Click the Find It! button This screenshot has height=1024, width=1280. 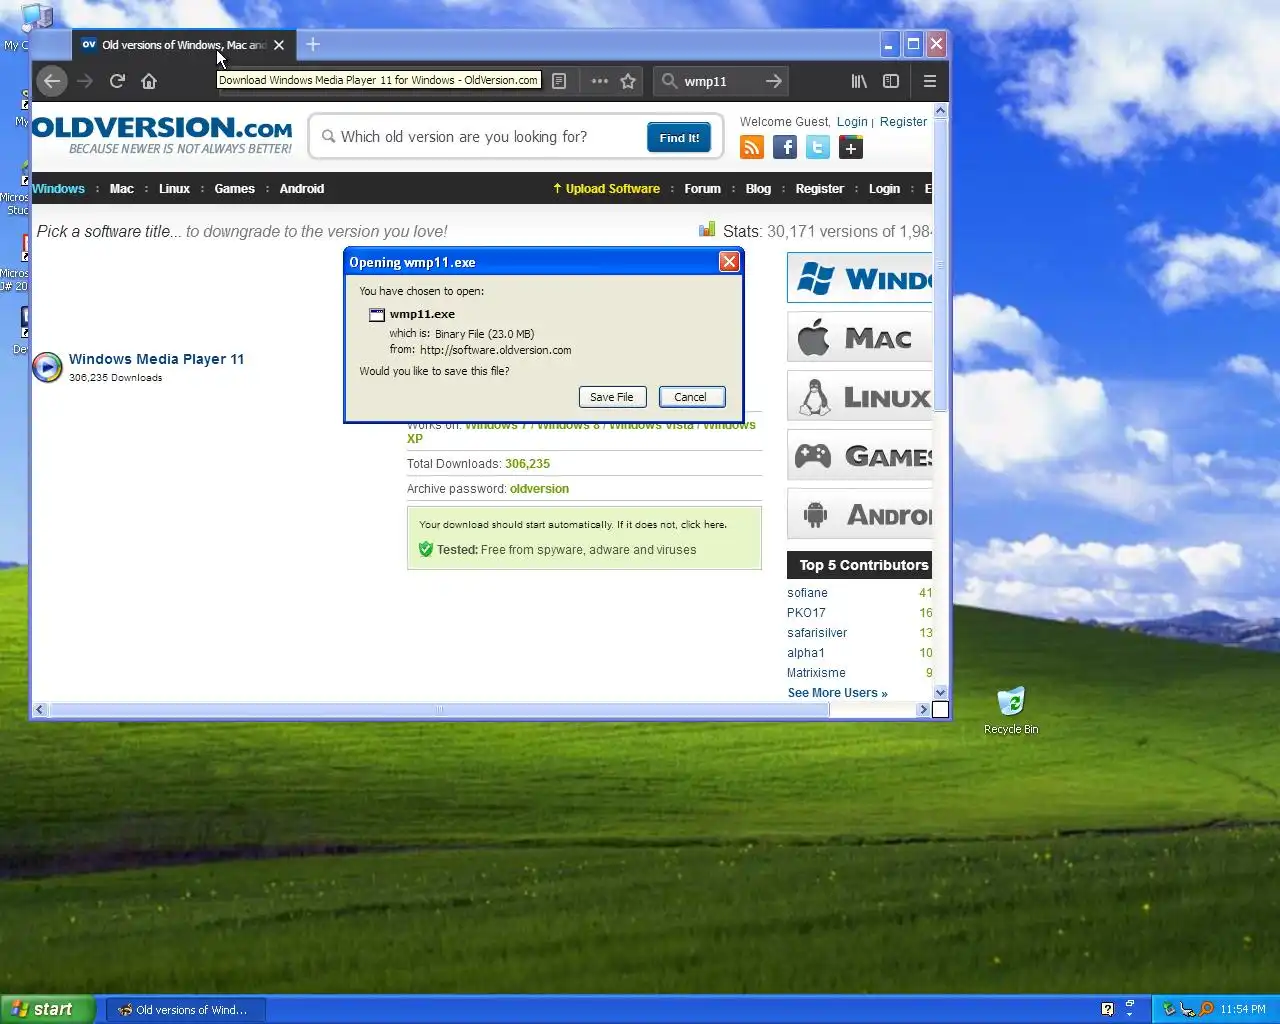[x=679, y=138]
